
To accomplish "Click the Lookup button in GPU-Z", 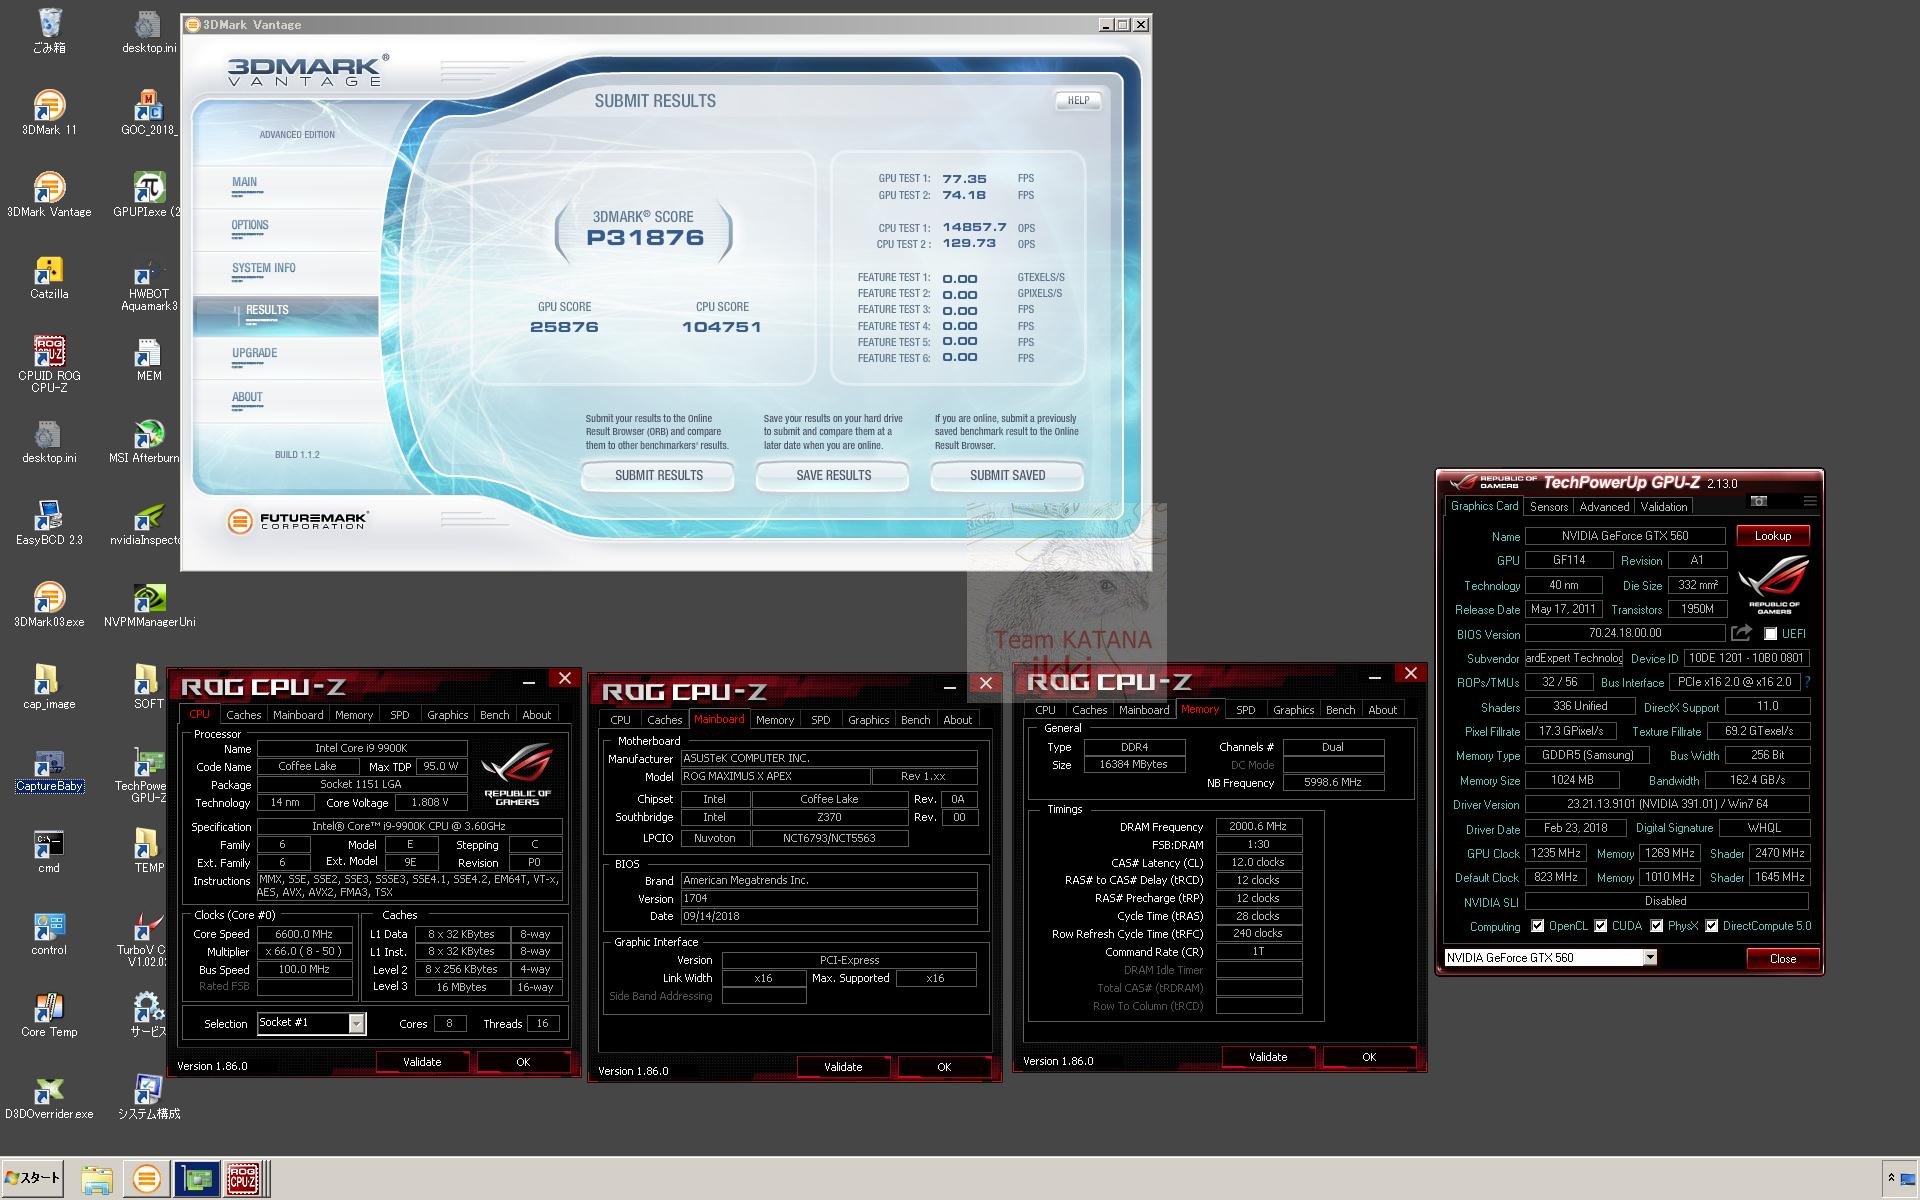I will (x=1772, y=536).
